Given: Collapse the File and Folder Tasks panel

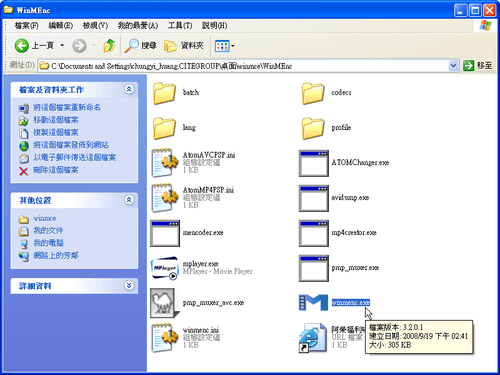Looking at the screenshot, I should [129, 89].
